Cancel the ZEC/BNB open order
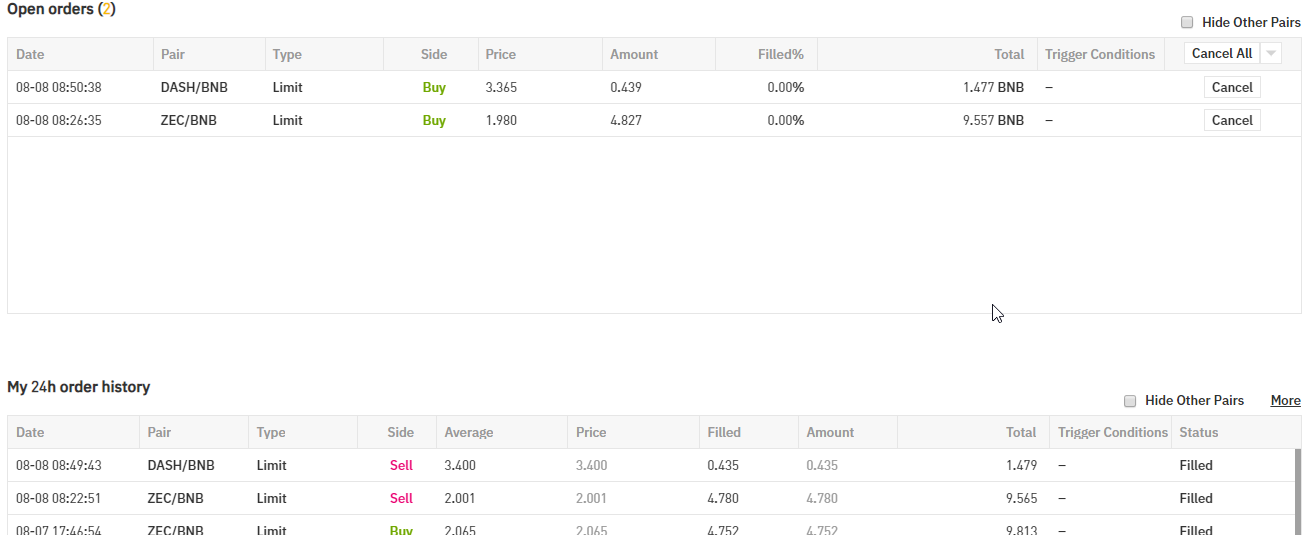 1231,120
